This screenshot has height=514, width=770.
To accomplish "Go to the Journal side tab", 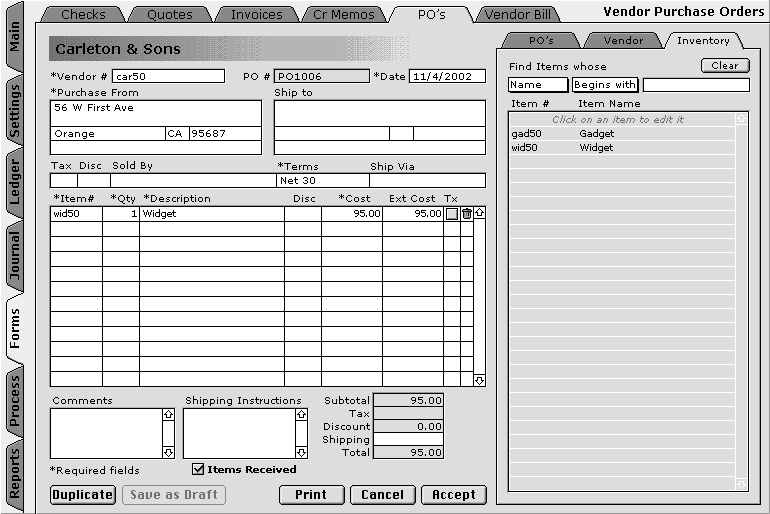I will [x=15, y=256].
